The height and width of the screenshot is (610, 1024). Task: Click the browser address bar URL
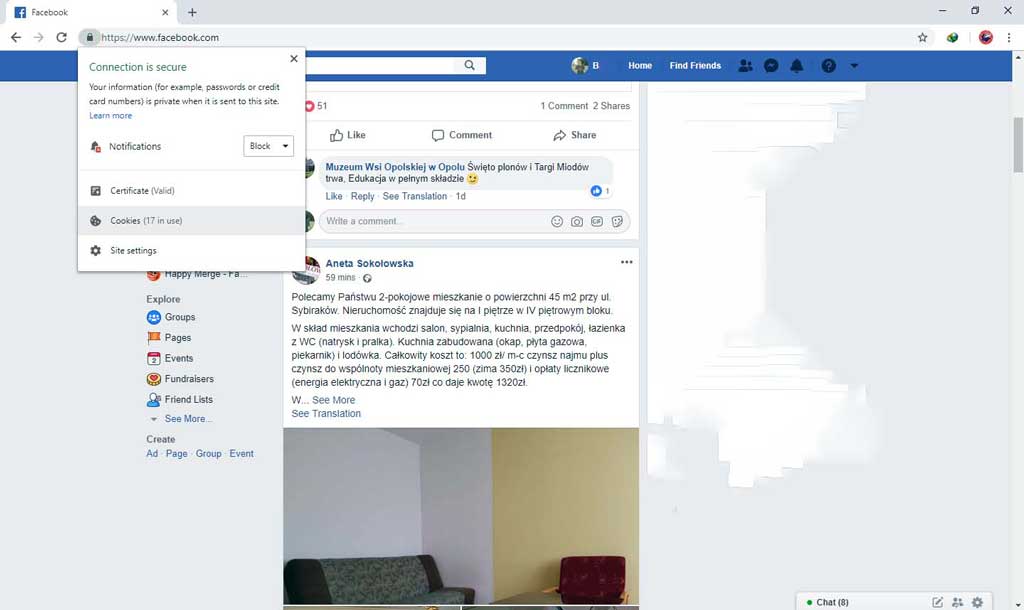160,37
